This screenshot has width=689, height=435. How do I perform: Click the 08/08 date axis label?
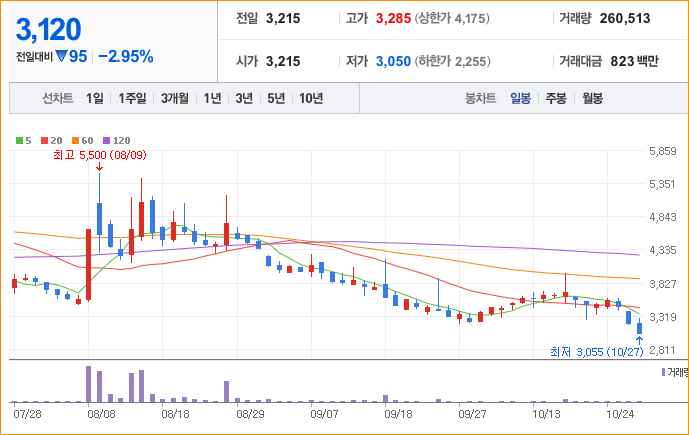(x=102, y=414)
